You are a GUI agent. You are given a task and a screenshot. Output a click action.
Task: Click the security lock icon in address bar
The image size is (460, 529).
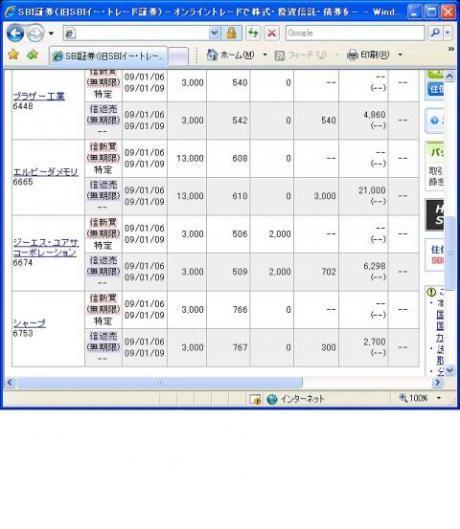pyautogui.click(x=232, y=33)
